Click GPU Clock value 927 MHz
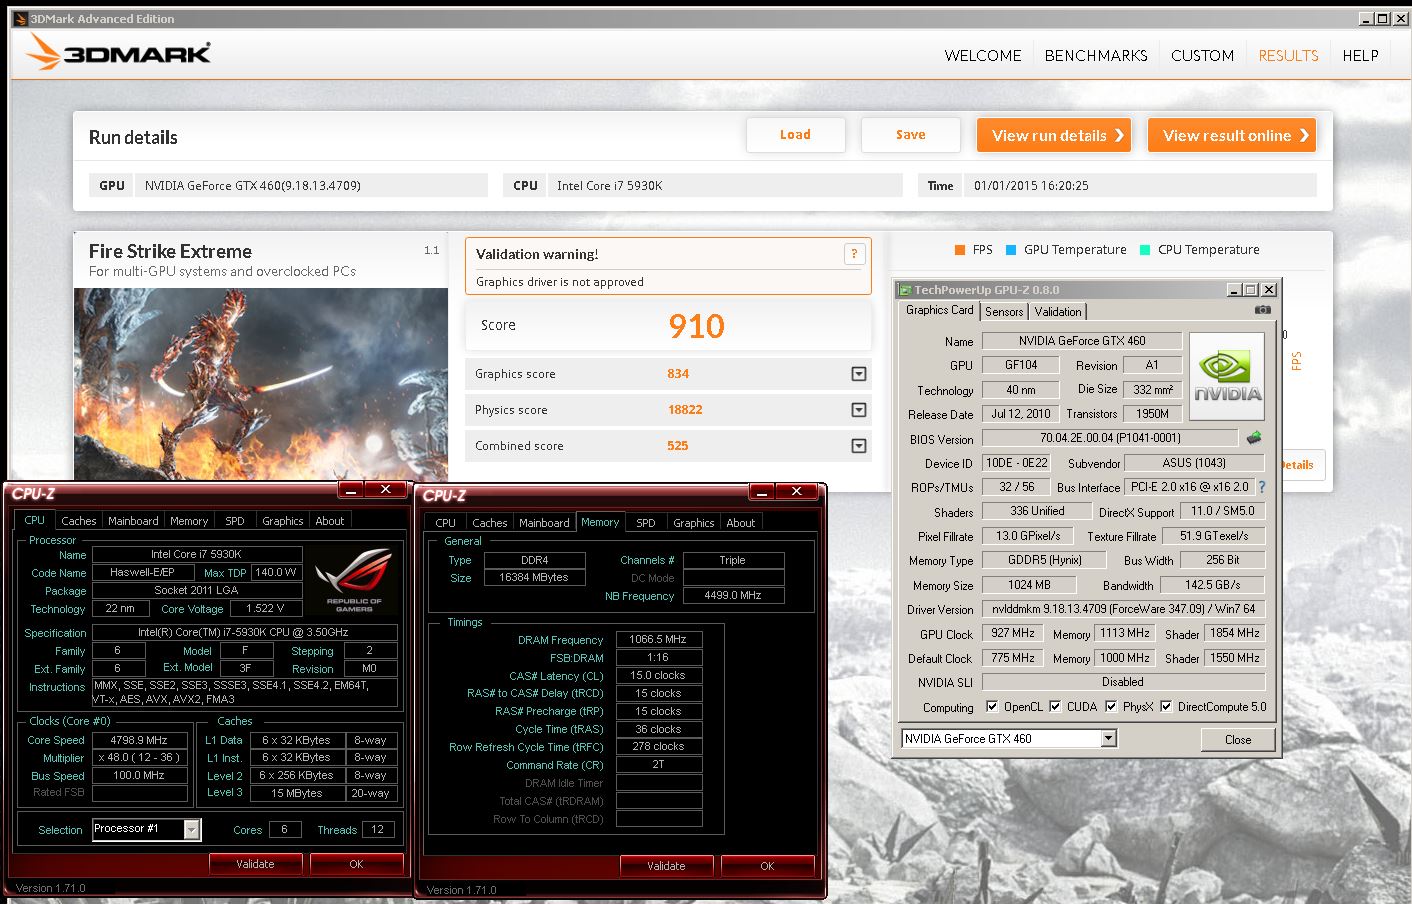This screenshot has height=904, width=1412. click(1013, 634)
